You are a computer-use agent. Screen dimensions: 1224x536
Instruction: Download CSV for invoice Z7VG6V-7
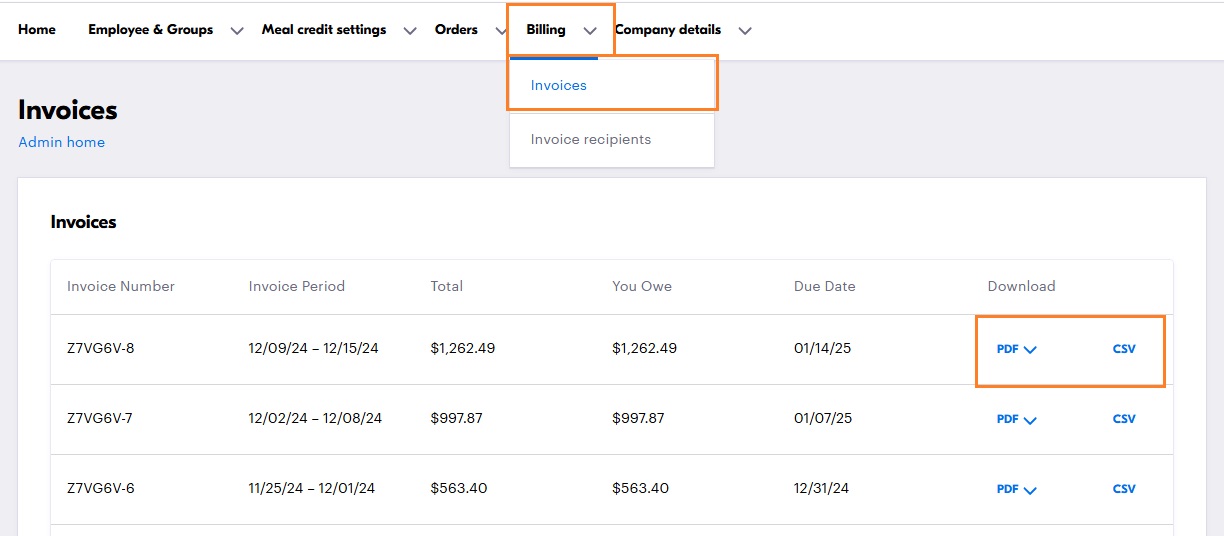[x=1124, y=419]
